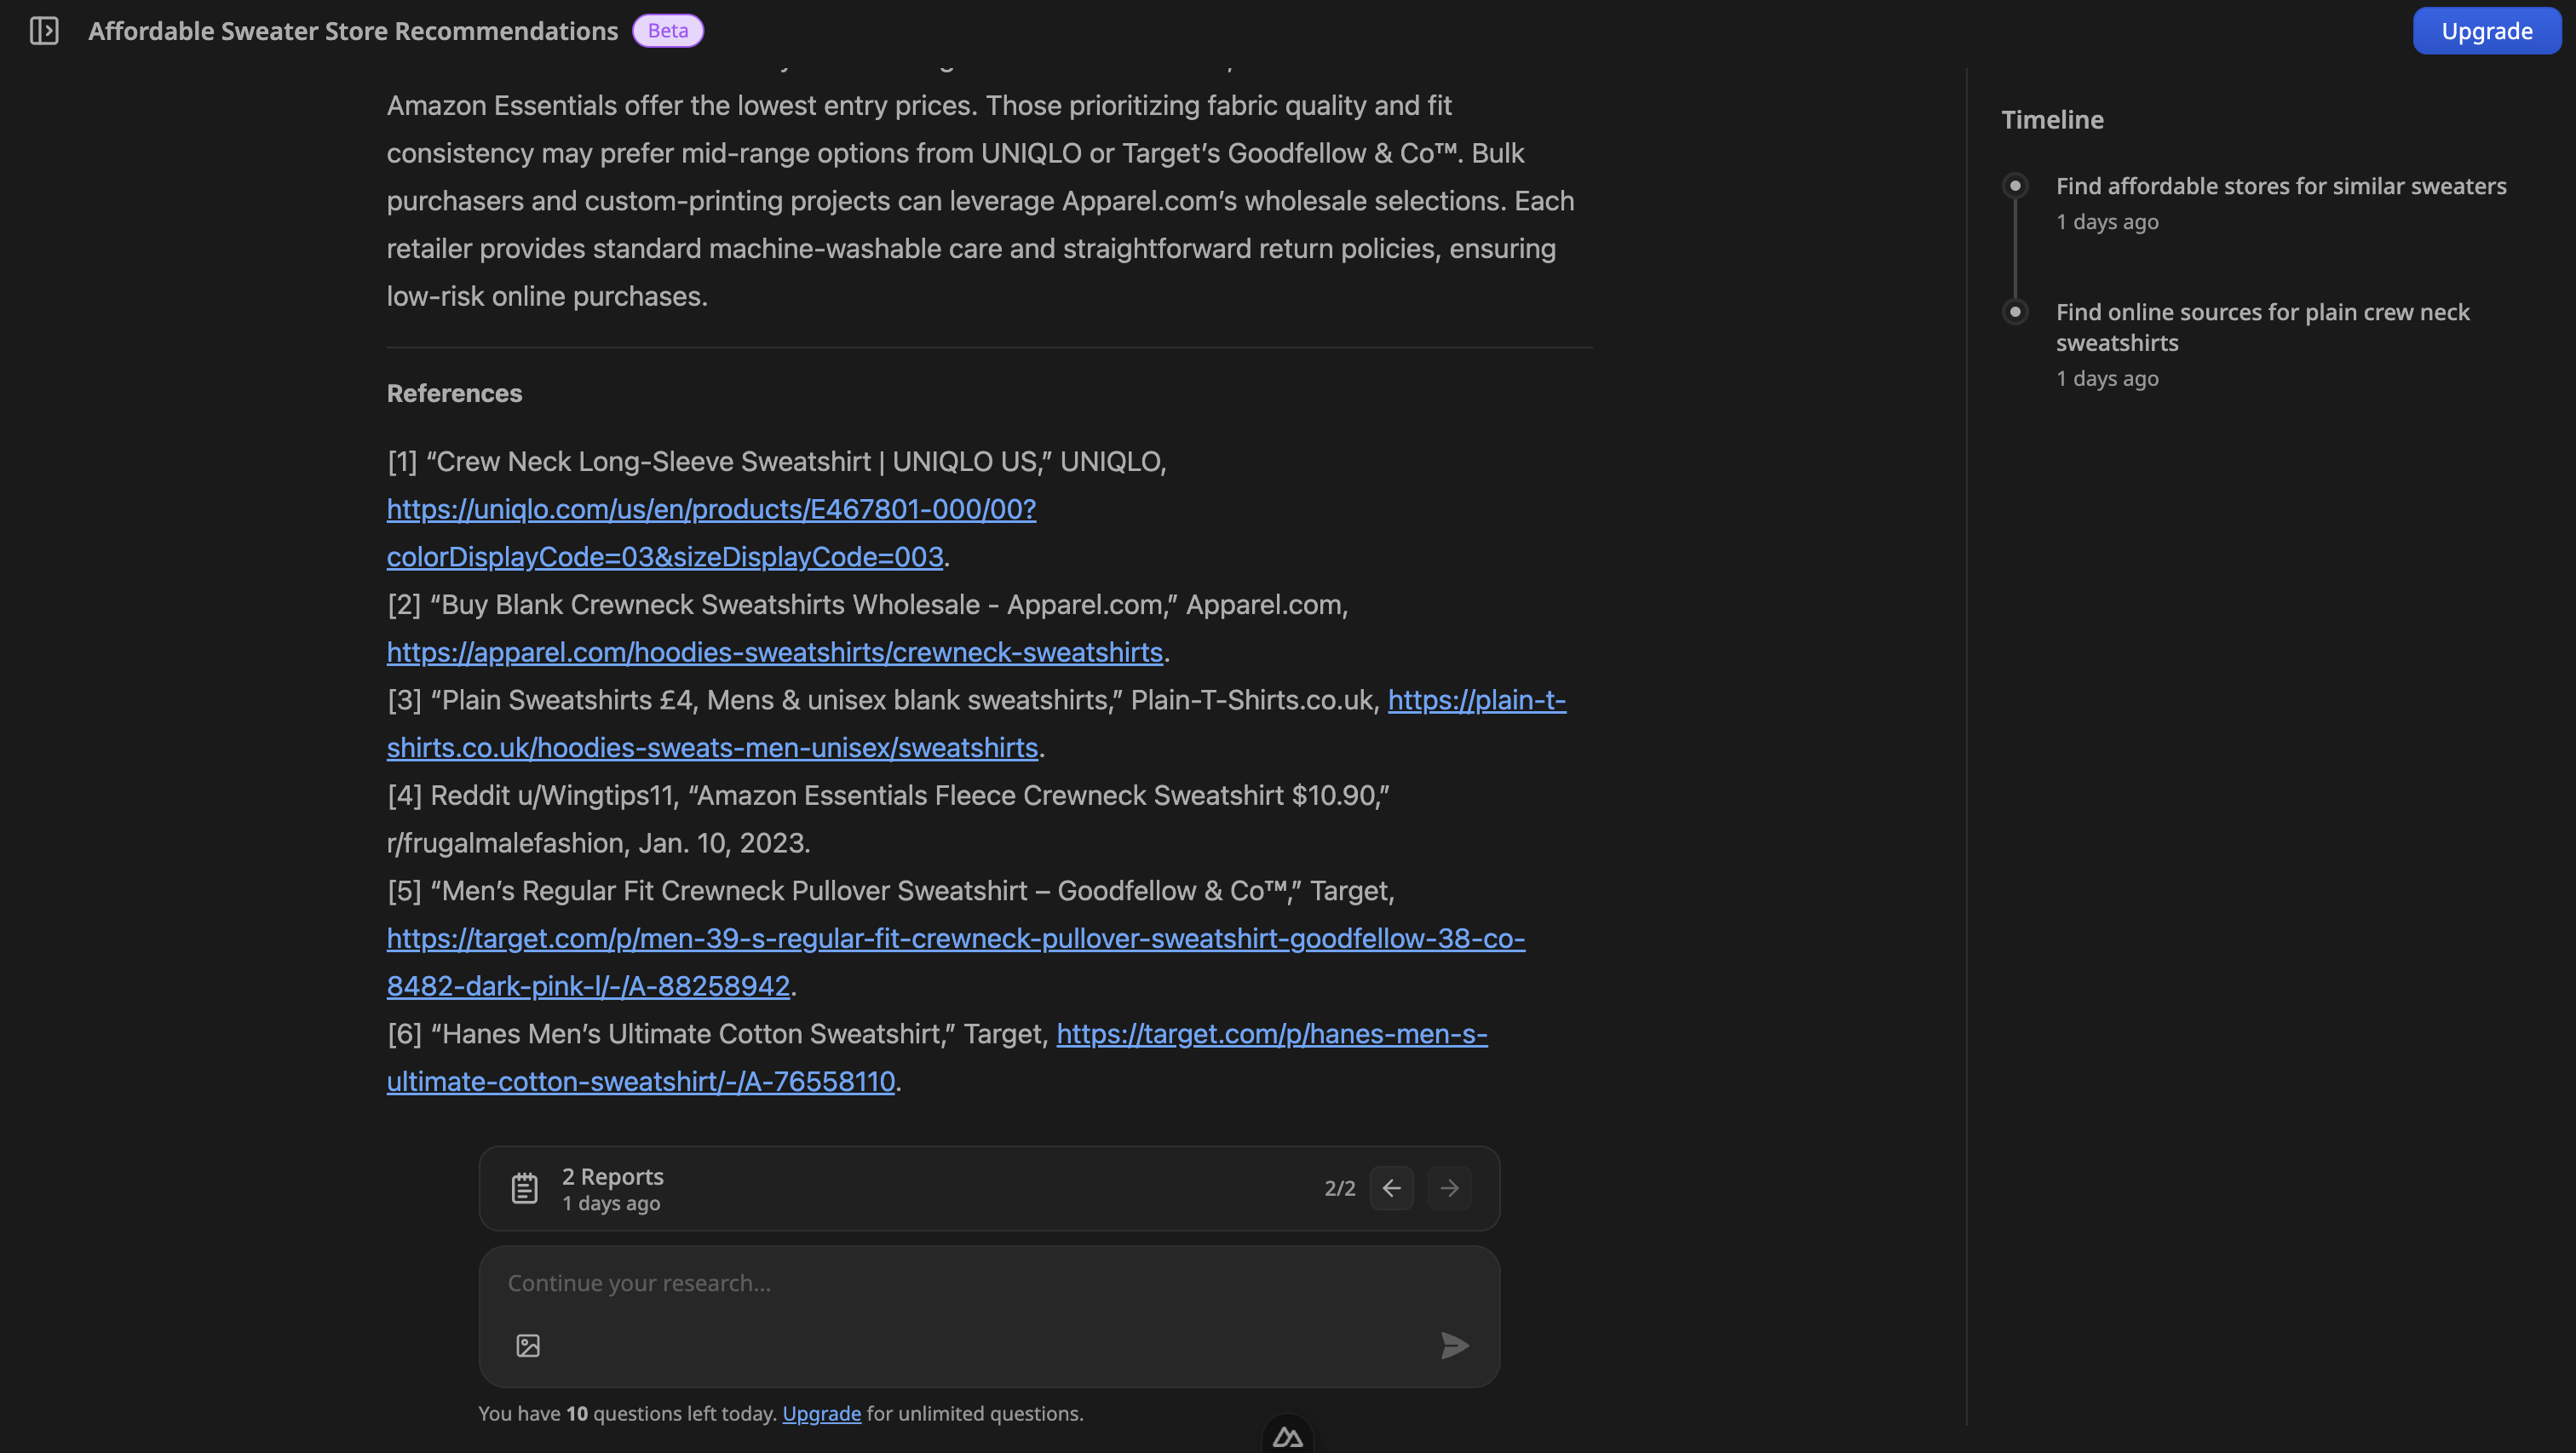Open the UNIQLO product reference link
Image resolution: width=2576 pixels, height=1453 pixels.
pos(711,533)
